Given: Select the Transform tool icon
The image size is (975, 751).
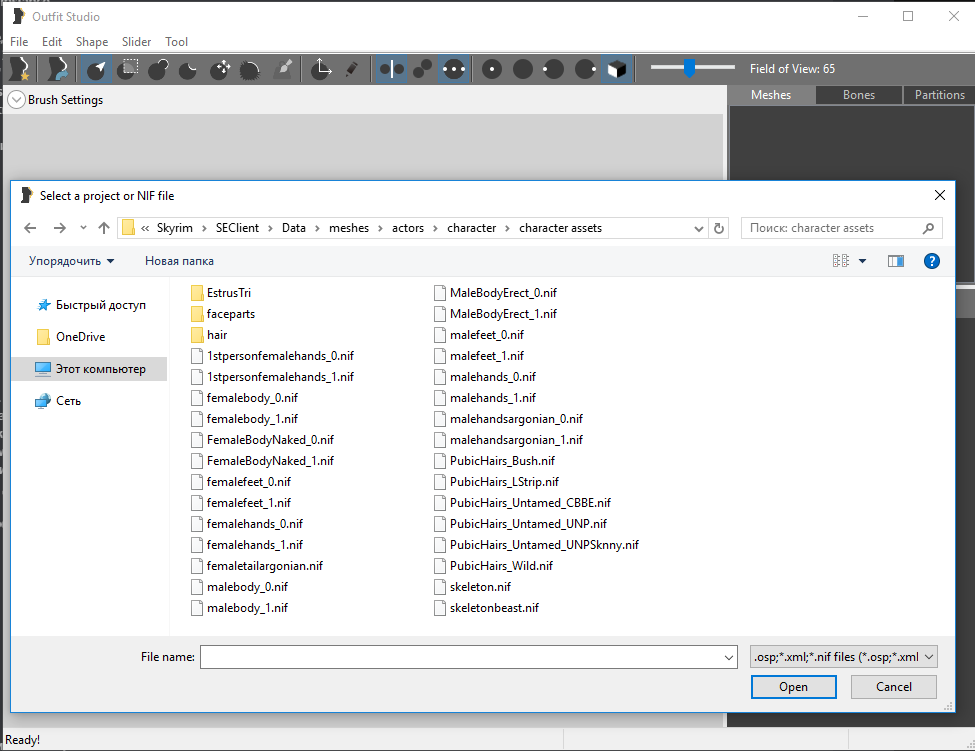Looking at the screenshot, I should coord(321,69).
